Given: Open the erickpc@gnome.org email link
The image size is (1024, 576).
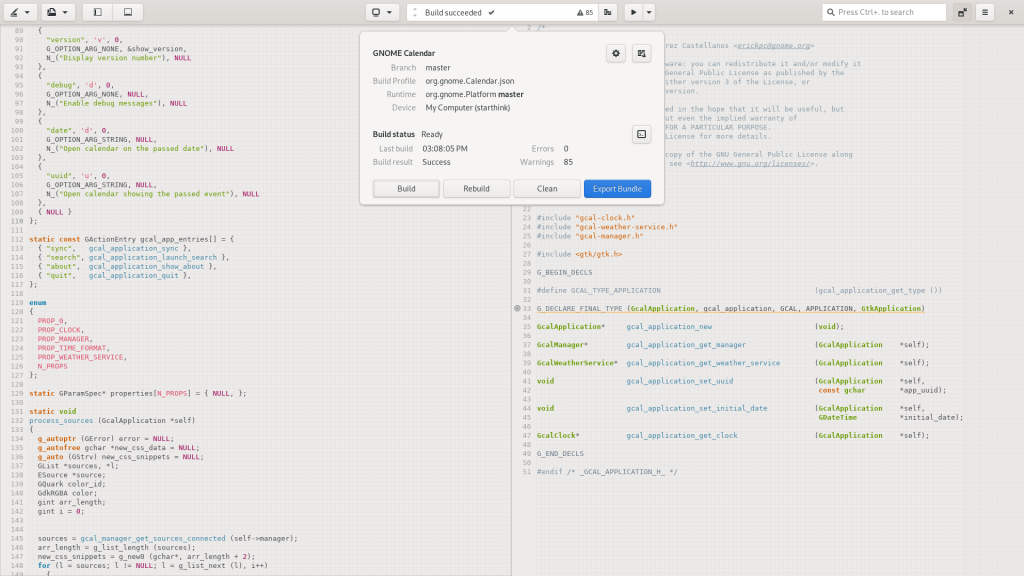Looking at the screenshot, I should [773, 46].
